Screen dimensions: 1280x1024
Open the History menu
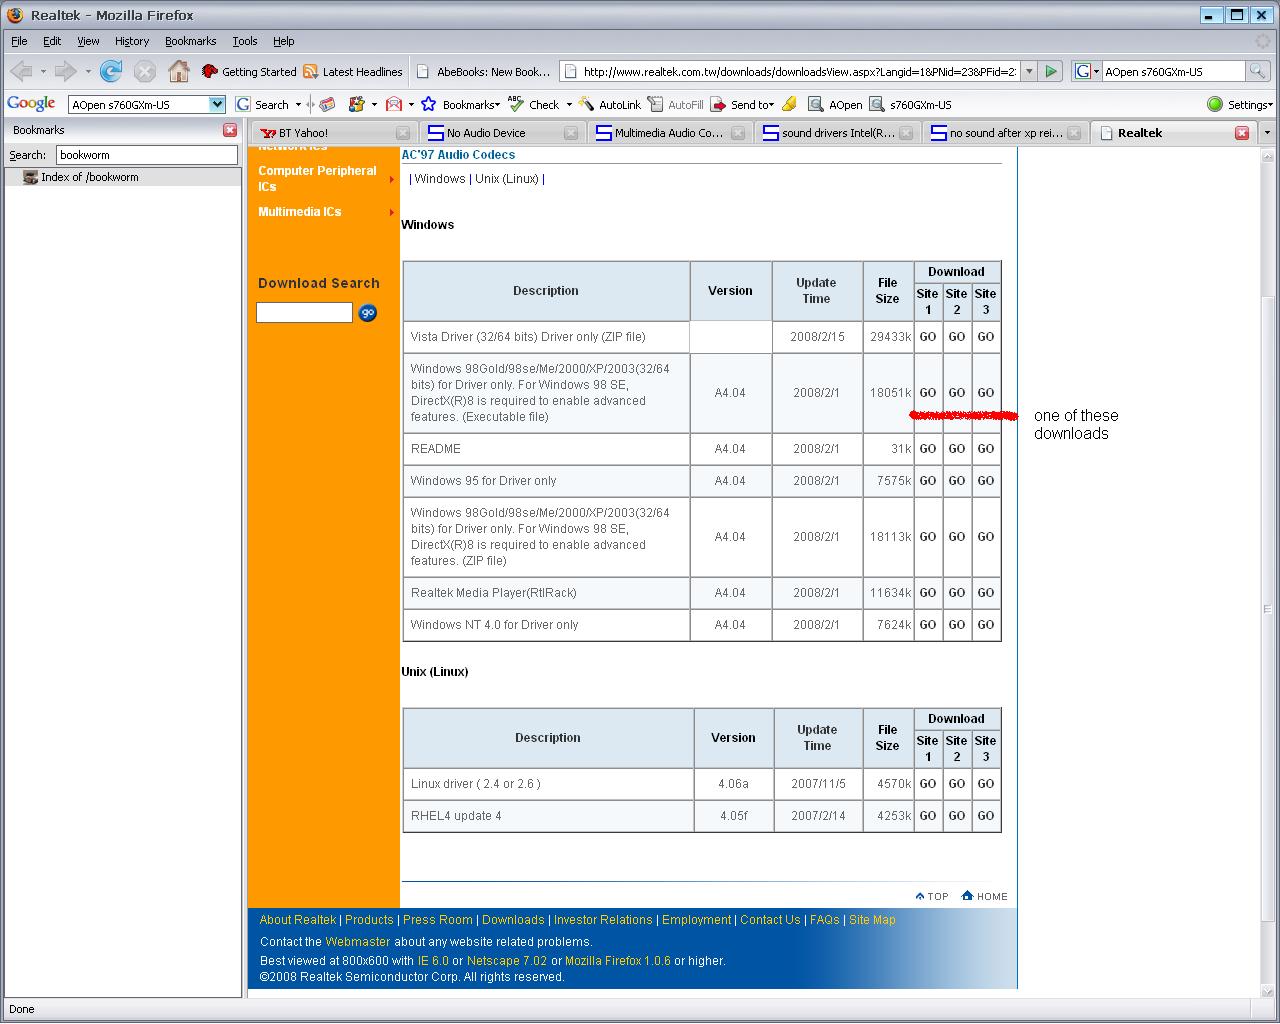[x=132, y=41]
